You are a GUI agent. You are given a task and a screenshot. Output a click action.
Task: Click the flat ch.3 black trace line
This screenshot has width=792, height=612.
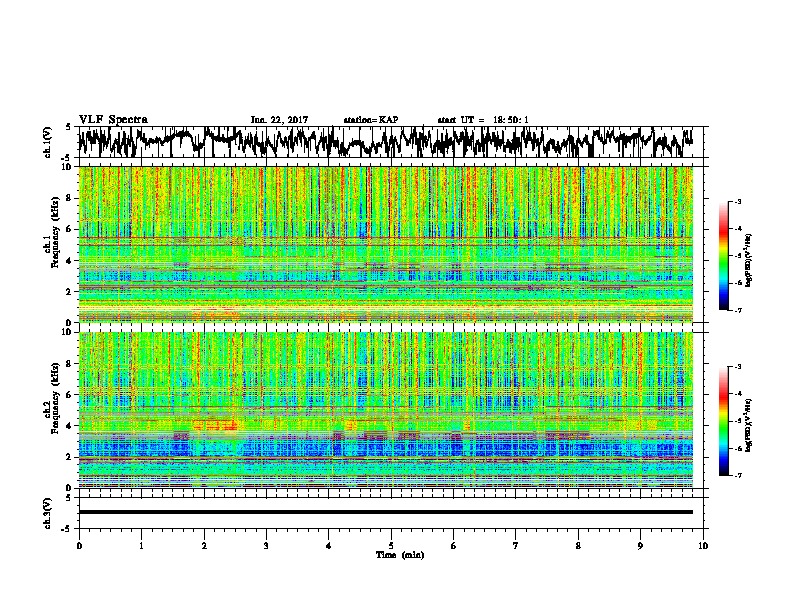[x=385, y=512]
